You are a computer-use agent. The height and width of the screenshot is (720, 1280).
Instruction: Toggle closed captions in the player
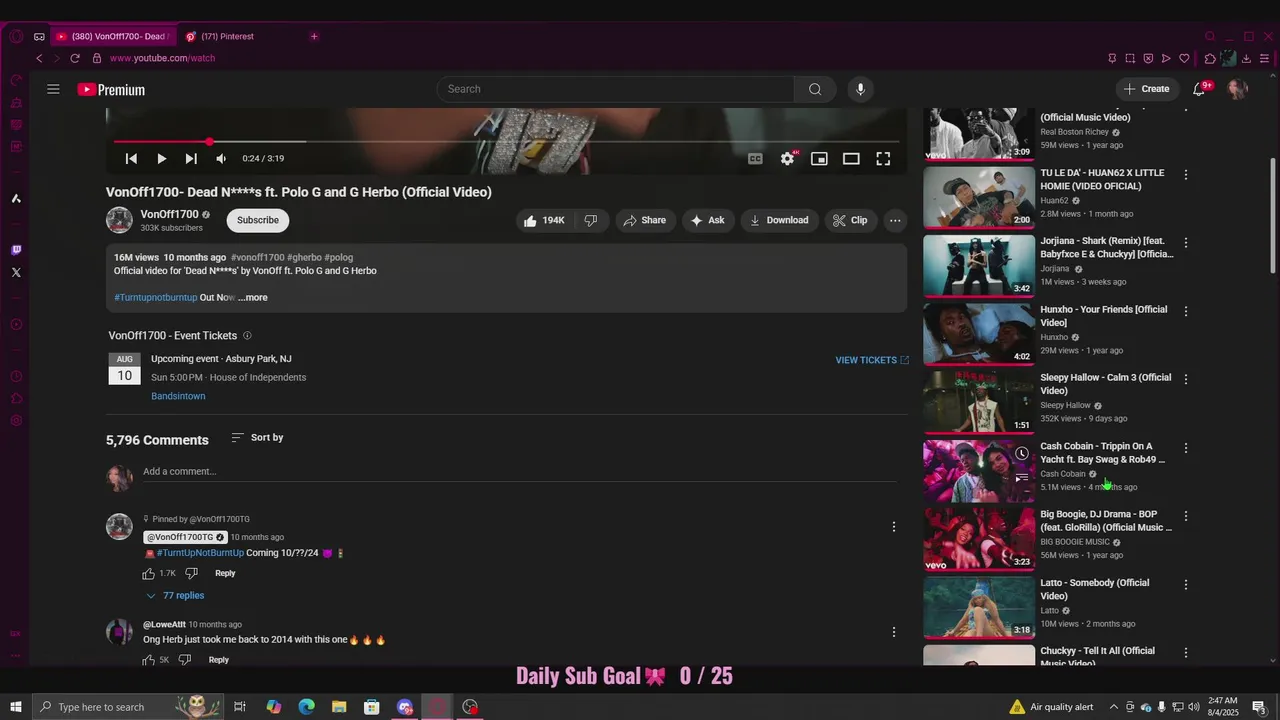click(x=755, y=159)
